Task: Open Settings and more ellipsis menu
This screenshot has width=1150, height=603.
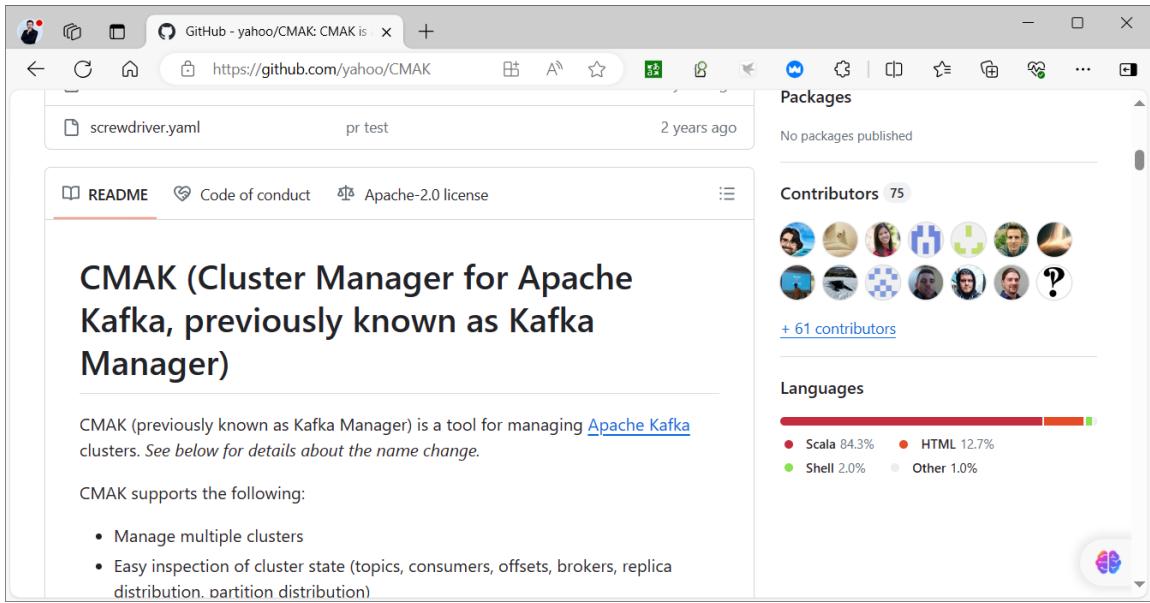Action: click(x=1083, y=69)
